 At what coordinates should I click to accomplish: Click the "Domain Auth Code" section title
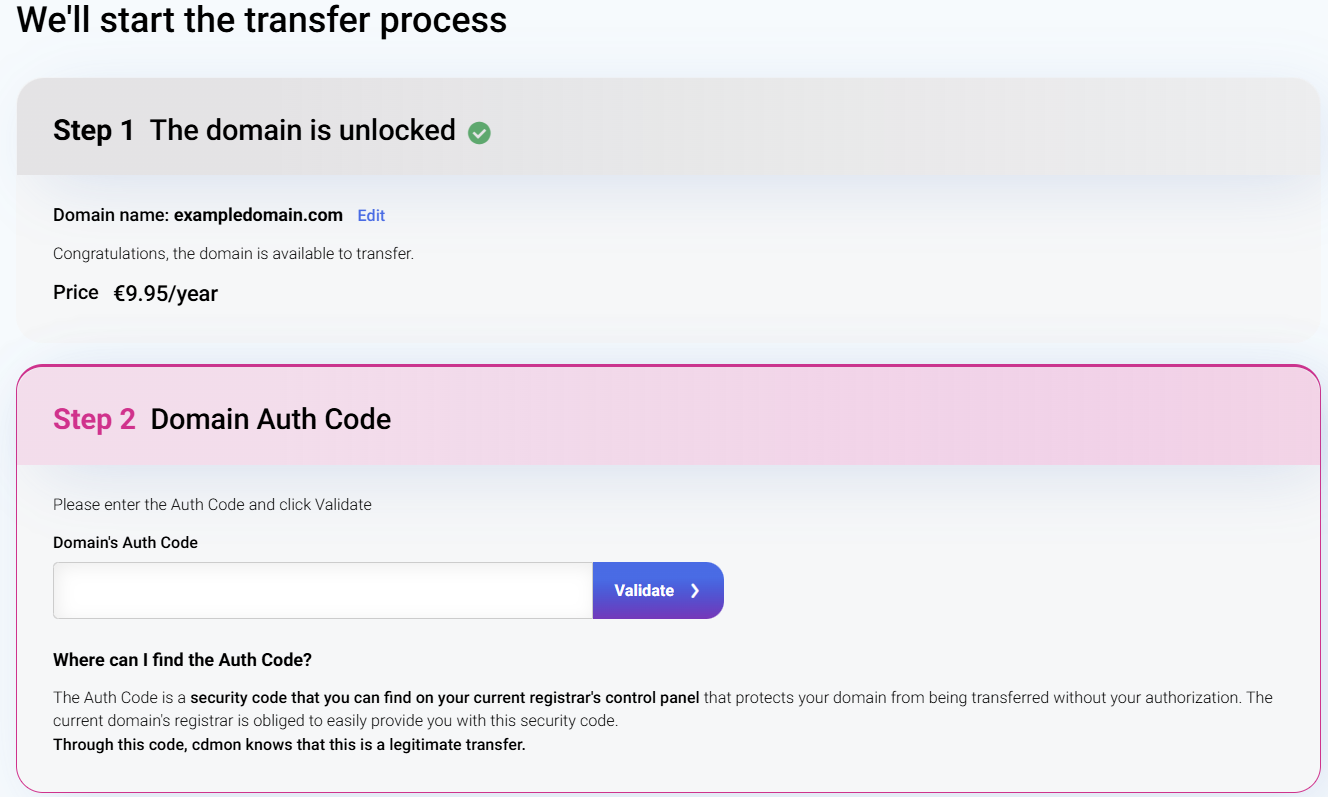tap(270, 419)
